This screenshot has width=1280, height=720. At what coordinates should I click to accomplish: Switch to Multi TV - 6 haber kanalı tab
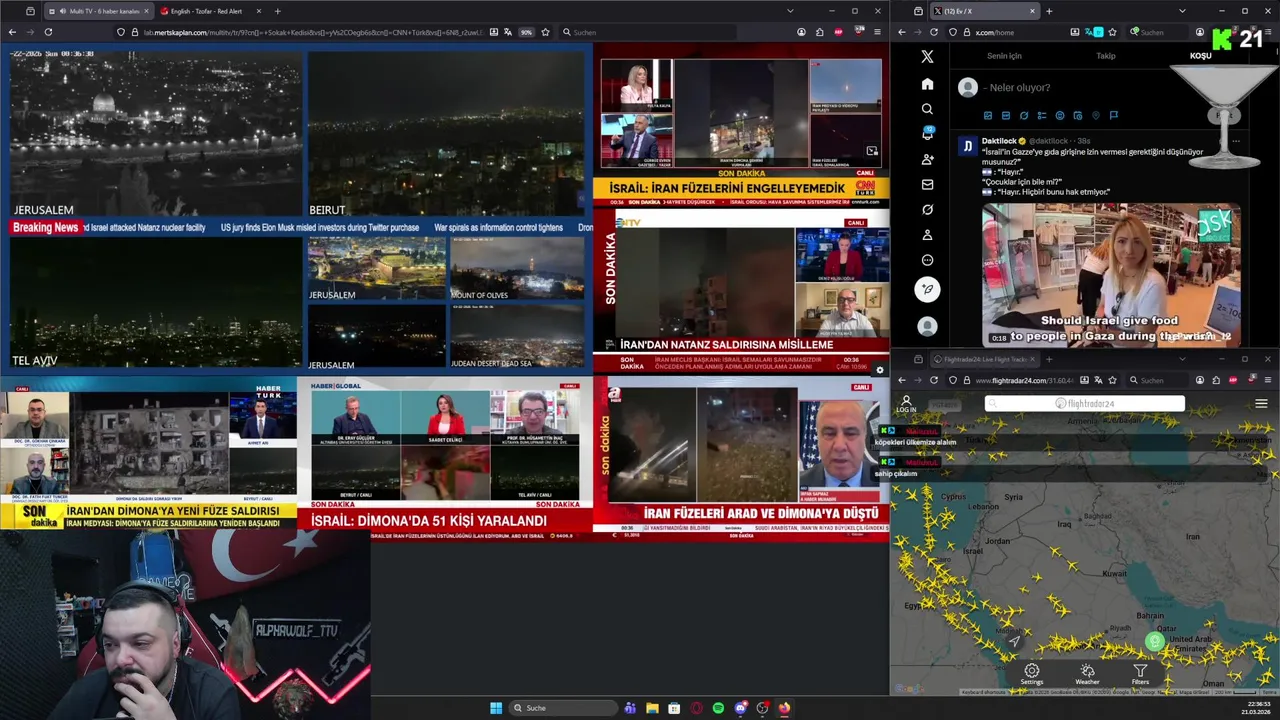(98, 11)
